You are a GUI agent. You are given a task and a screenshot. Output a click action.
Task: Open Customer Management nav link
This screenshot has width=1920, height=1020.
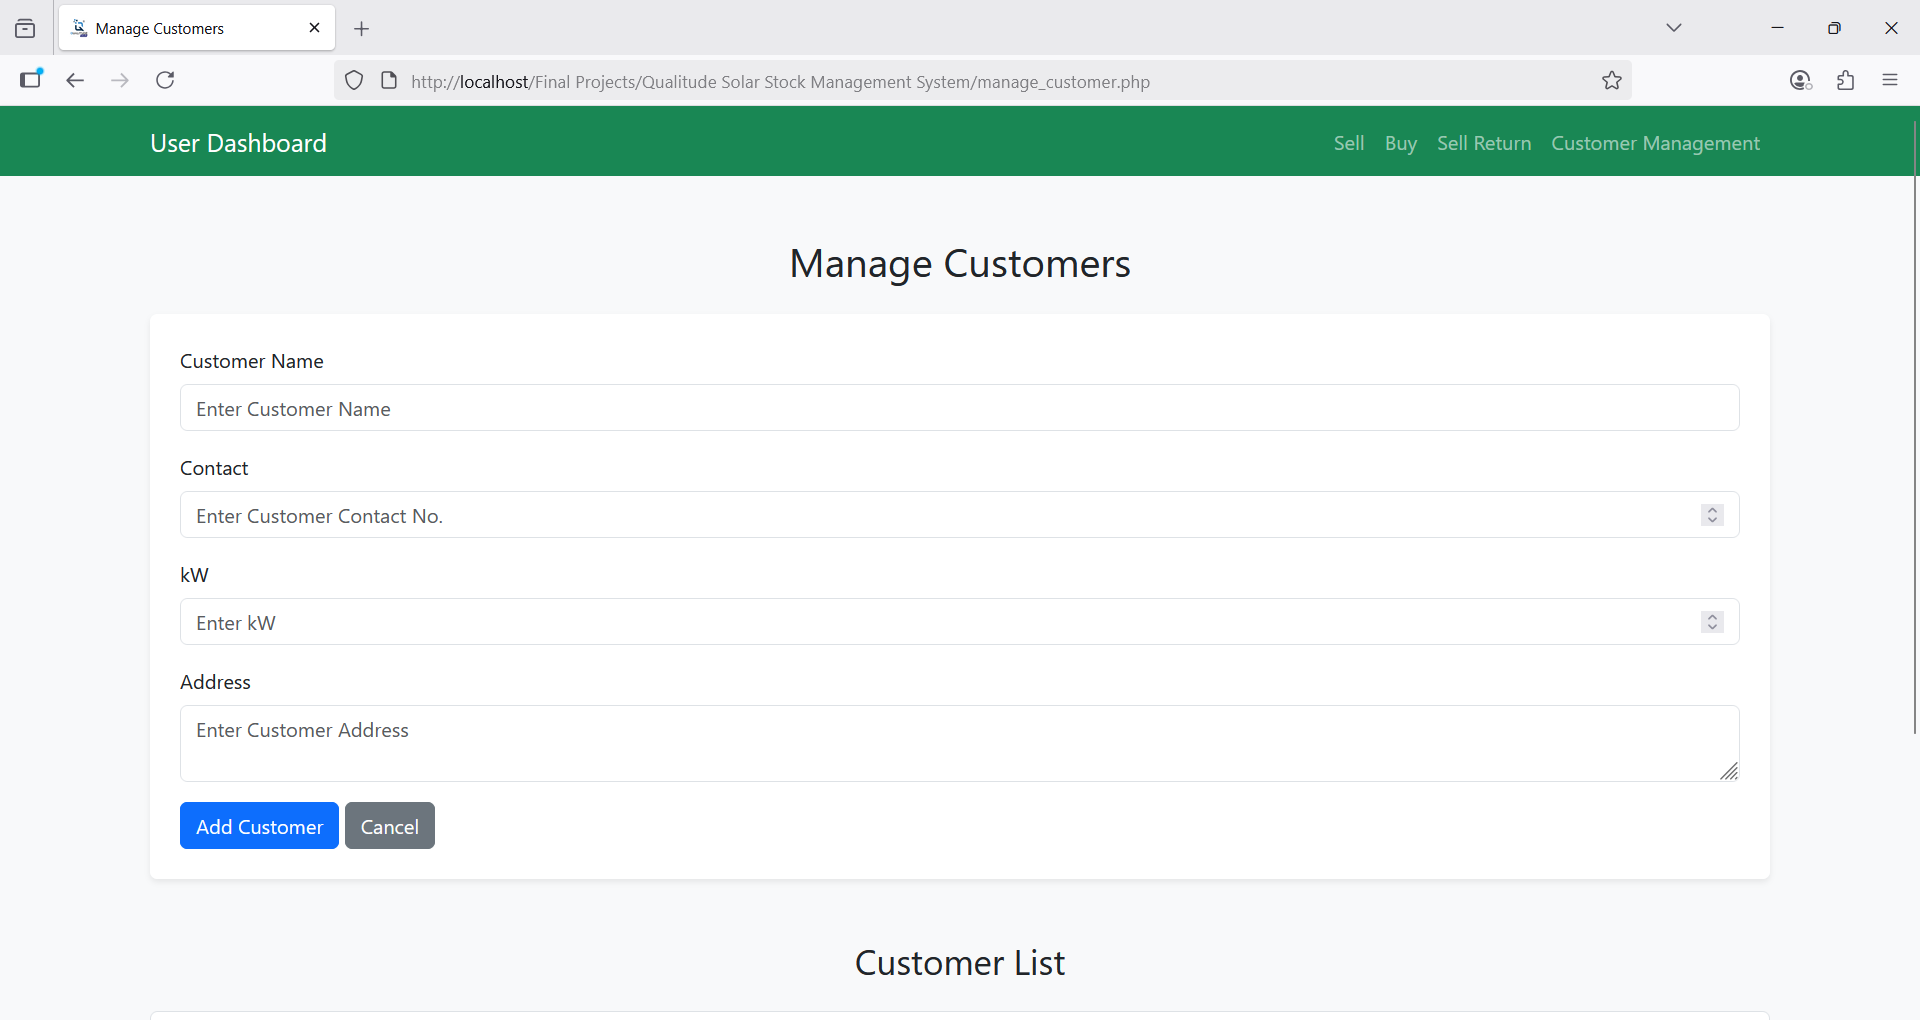1655,143
